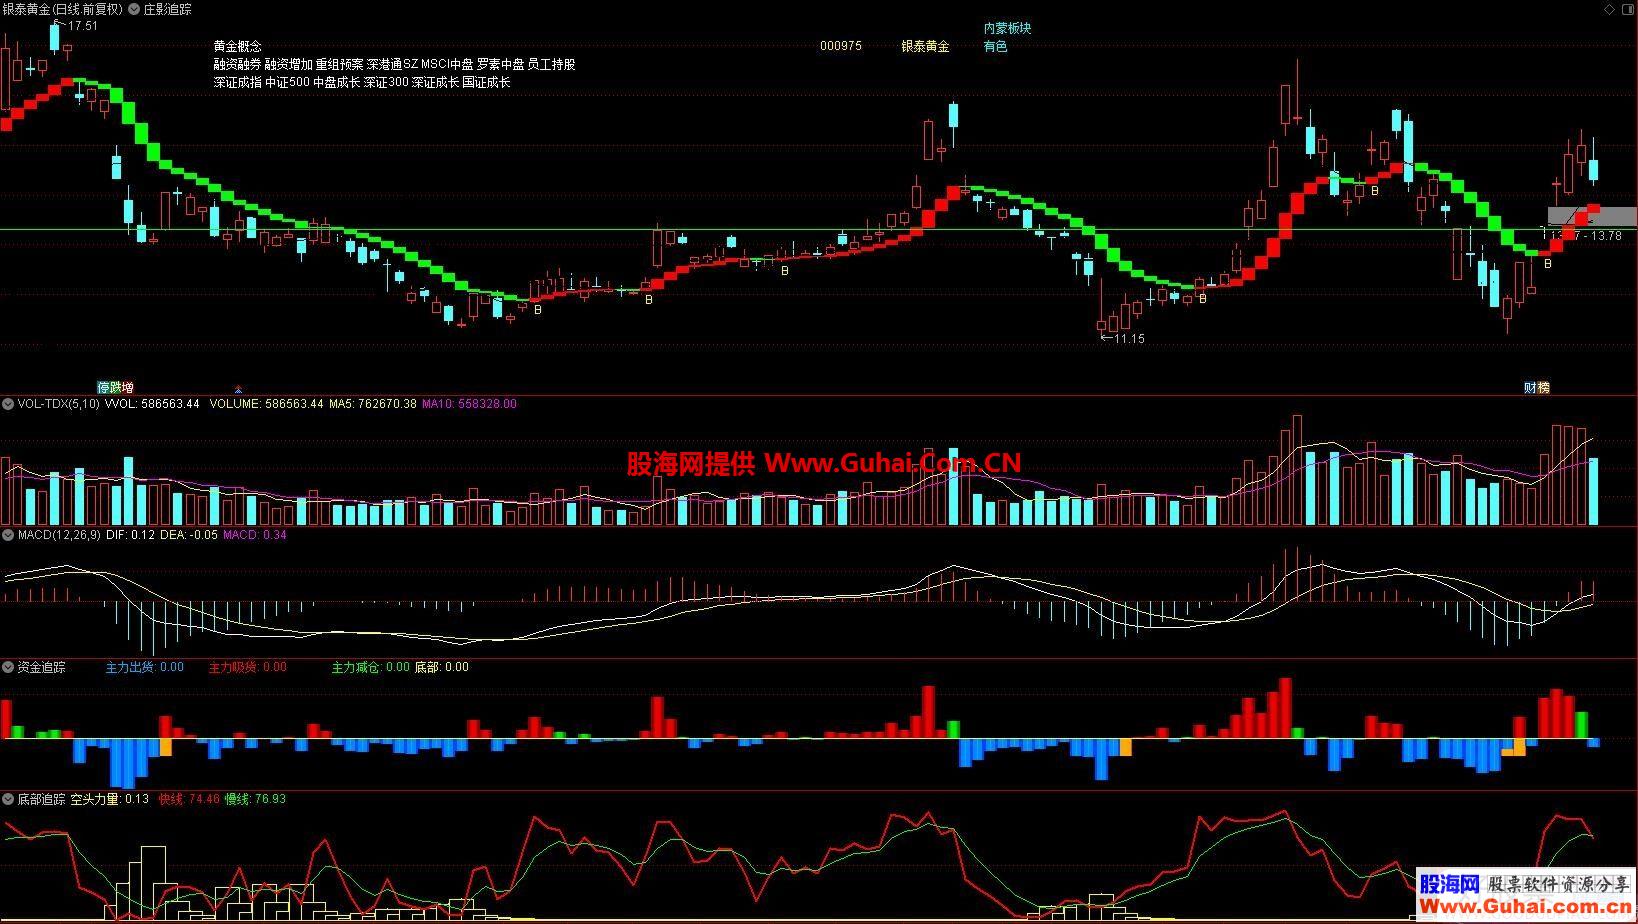
Task: Click the 融资融券 tag line
Action: point(394,64)
